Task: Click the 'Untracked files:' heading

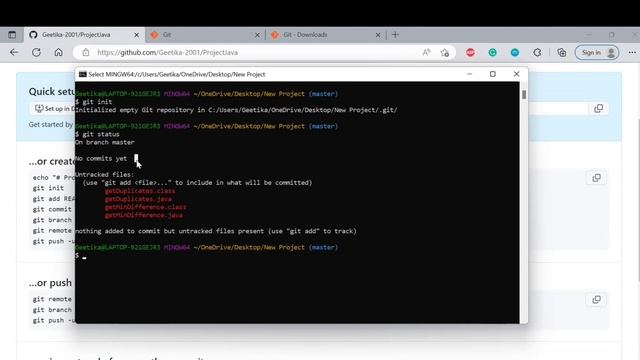Action: pos(104,174)
